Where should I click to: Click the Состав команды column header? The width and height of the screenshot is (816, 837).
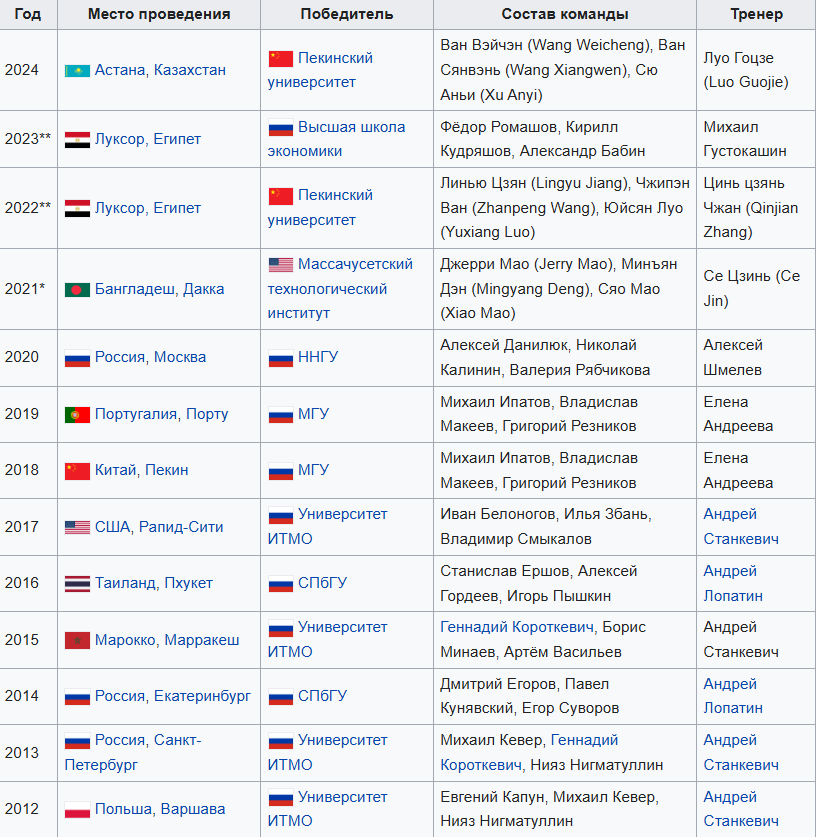pyautogui.click(x=565, y=14)
